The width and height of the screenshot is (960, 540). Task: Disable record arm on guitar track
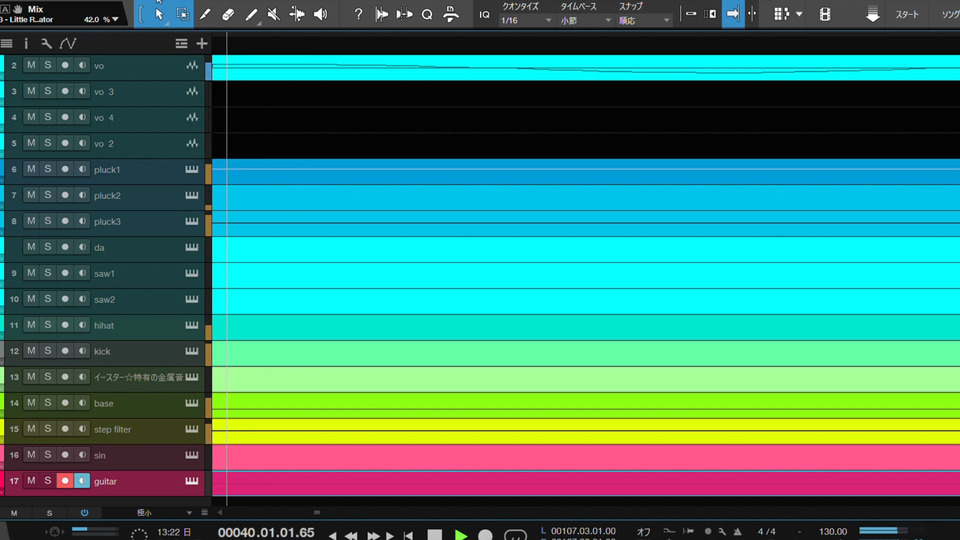point(65,481)
